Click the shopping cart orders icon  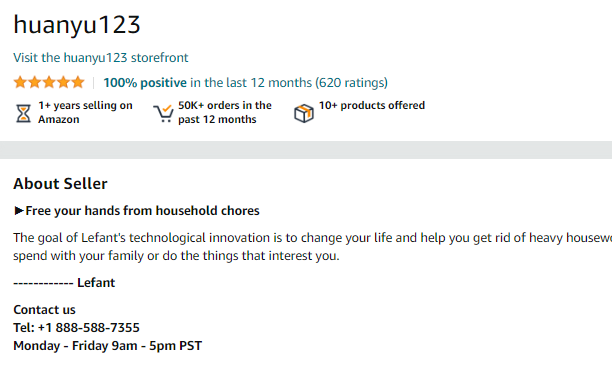[163, 114]
